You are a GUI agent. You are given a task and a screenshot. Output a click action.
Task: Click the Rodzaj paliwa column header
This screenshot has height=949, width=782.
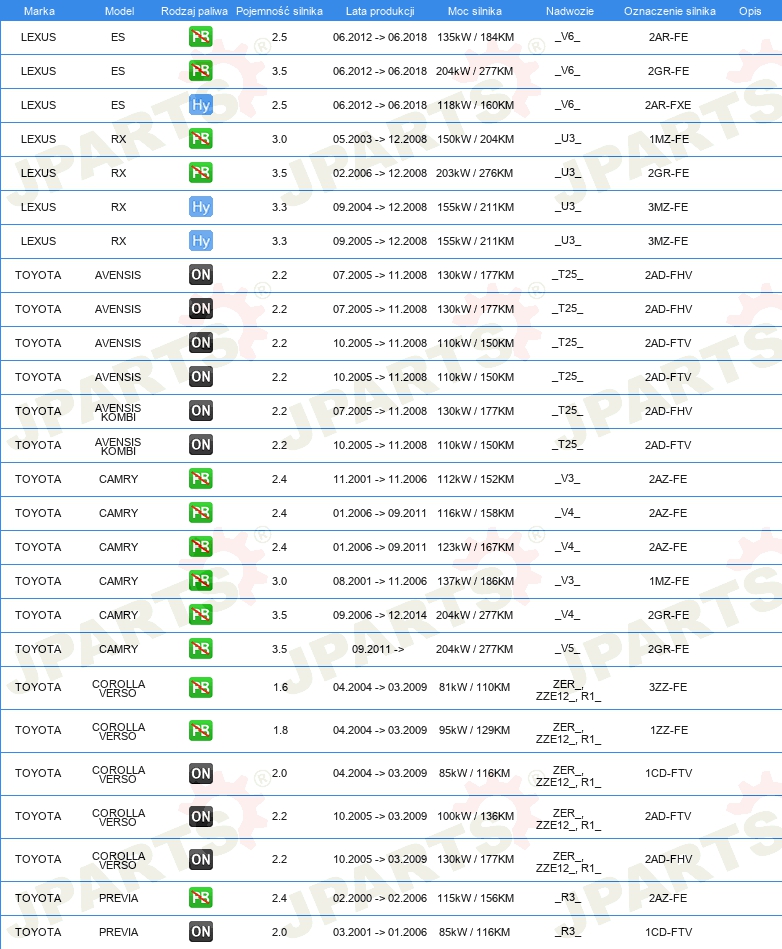(x=194, y=11)
